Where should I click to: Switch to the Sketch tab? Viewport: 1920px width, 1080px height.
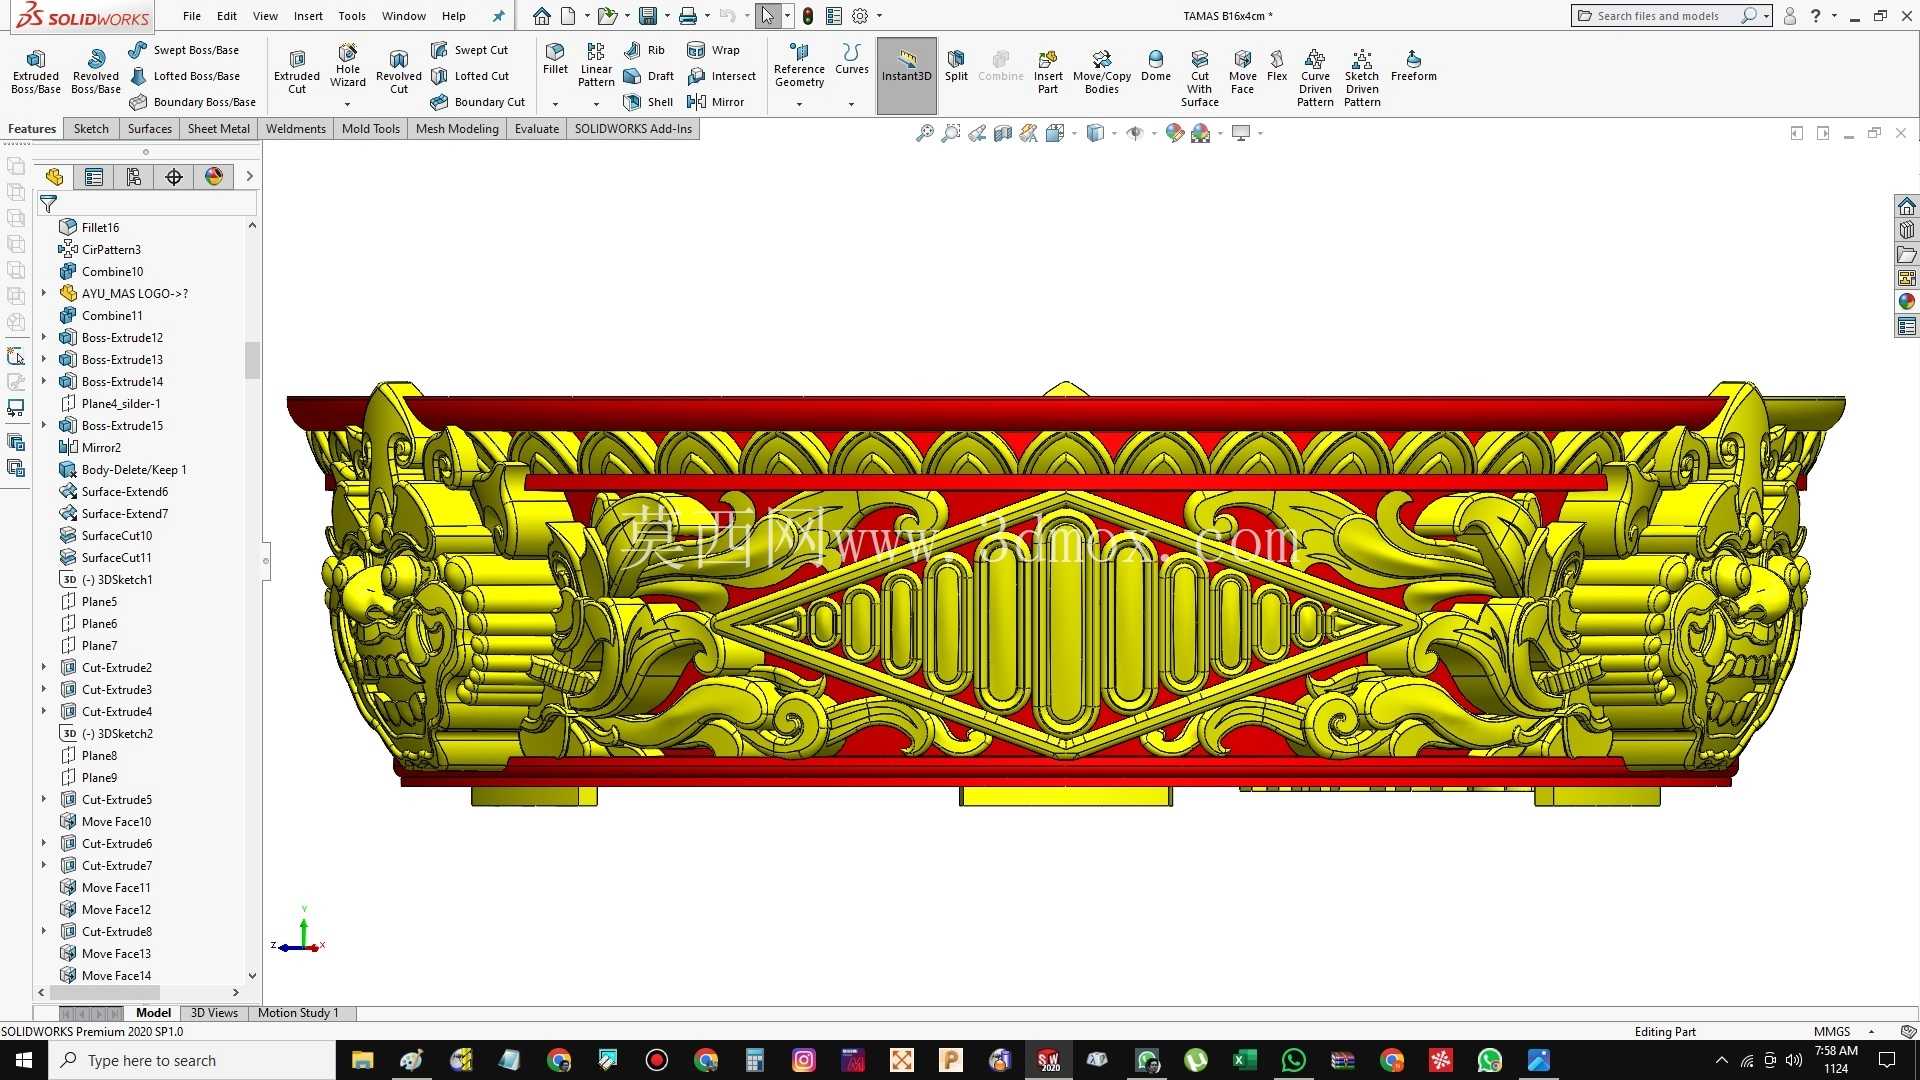[91, 129]
